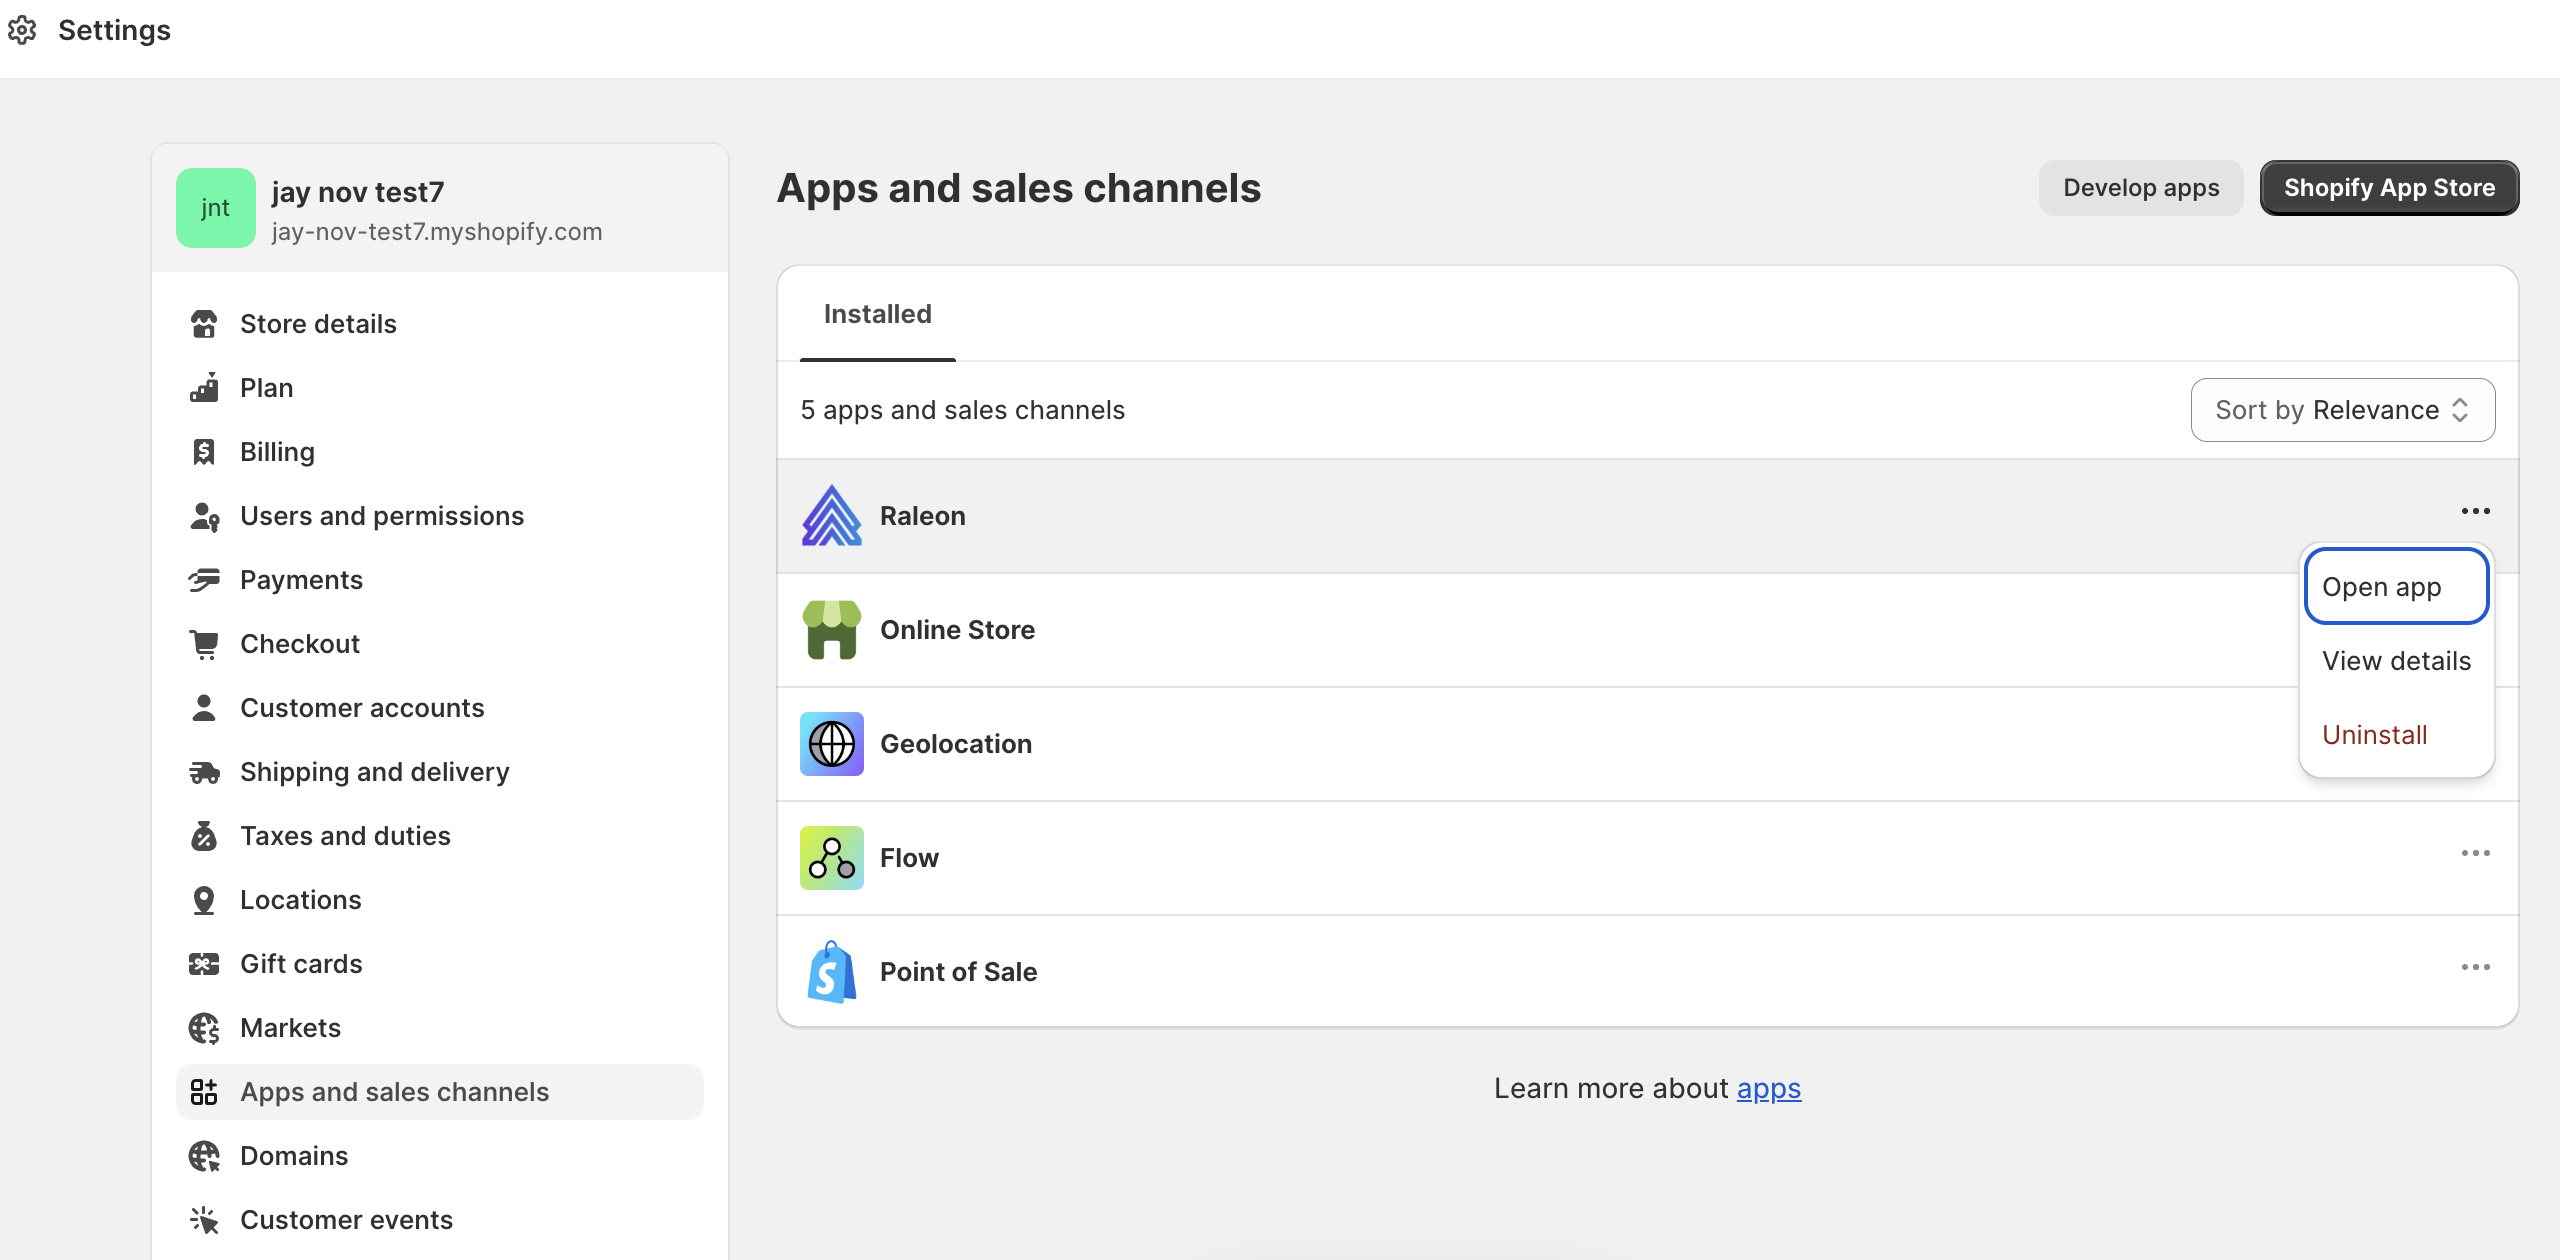Screen dimensions: 2560x1260
Task: Open Flow's three-dot options menu
Action: [2475, 853]
